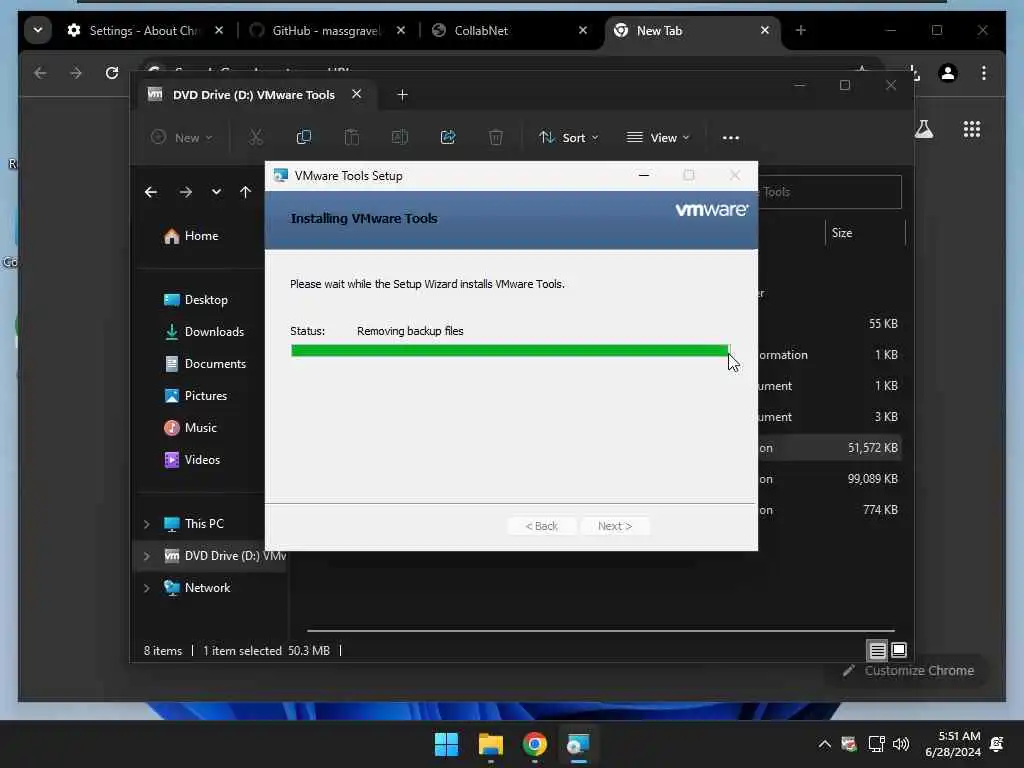Click the Next button in VMware Setup
The width and height of the screenshot is (1024, 768).
coord(615,526)
